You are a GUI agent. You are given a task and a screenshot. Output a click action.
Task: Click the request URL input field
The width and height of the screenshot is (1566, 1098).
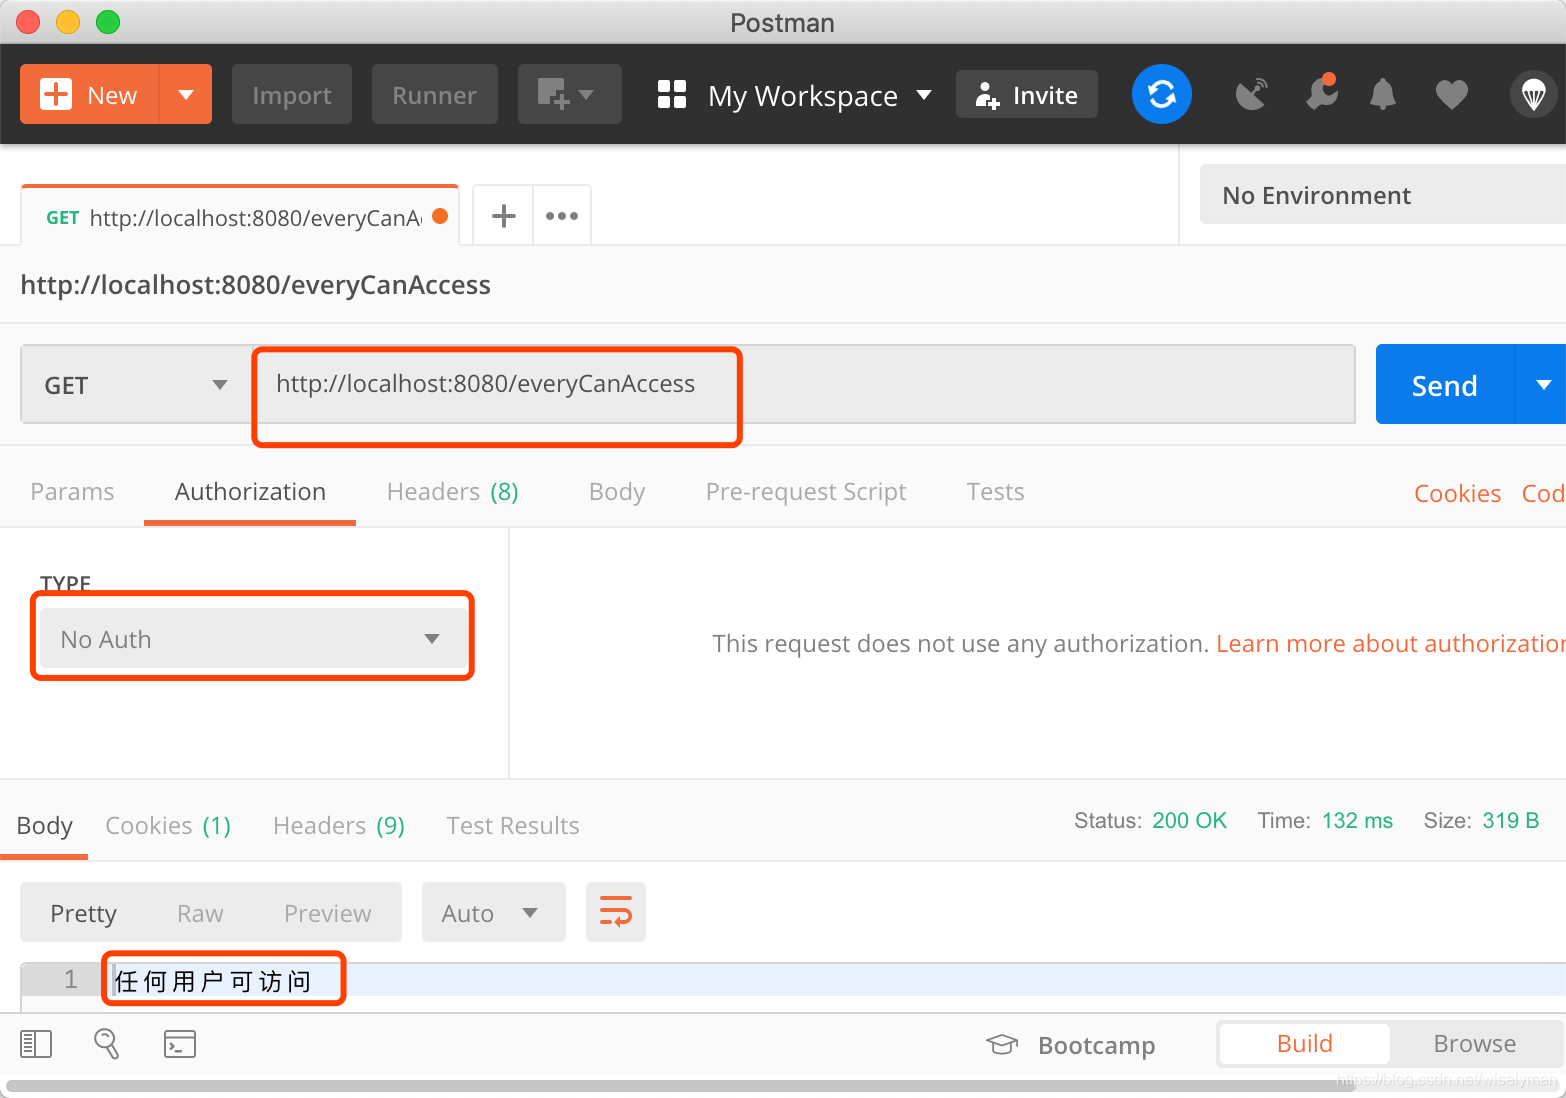click(803, 385)
